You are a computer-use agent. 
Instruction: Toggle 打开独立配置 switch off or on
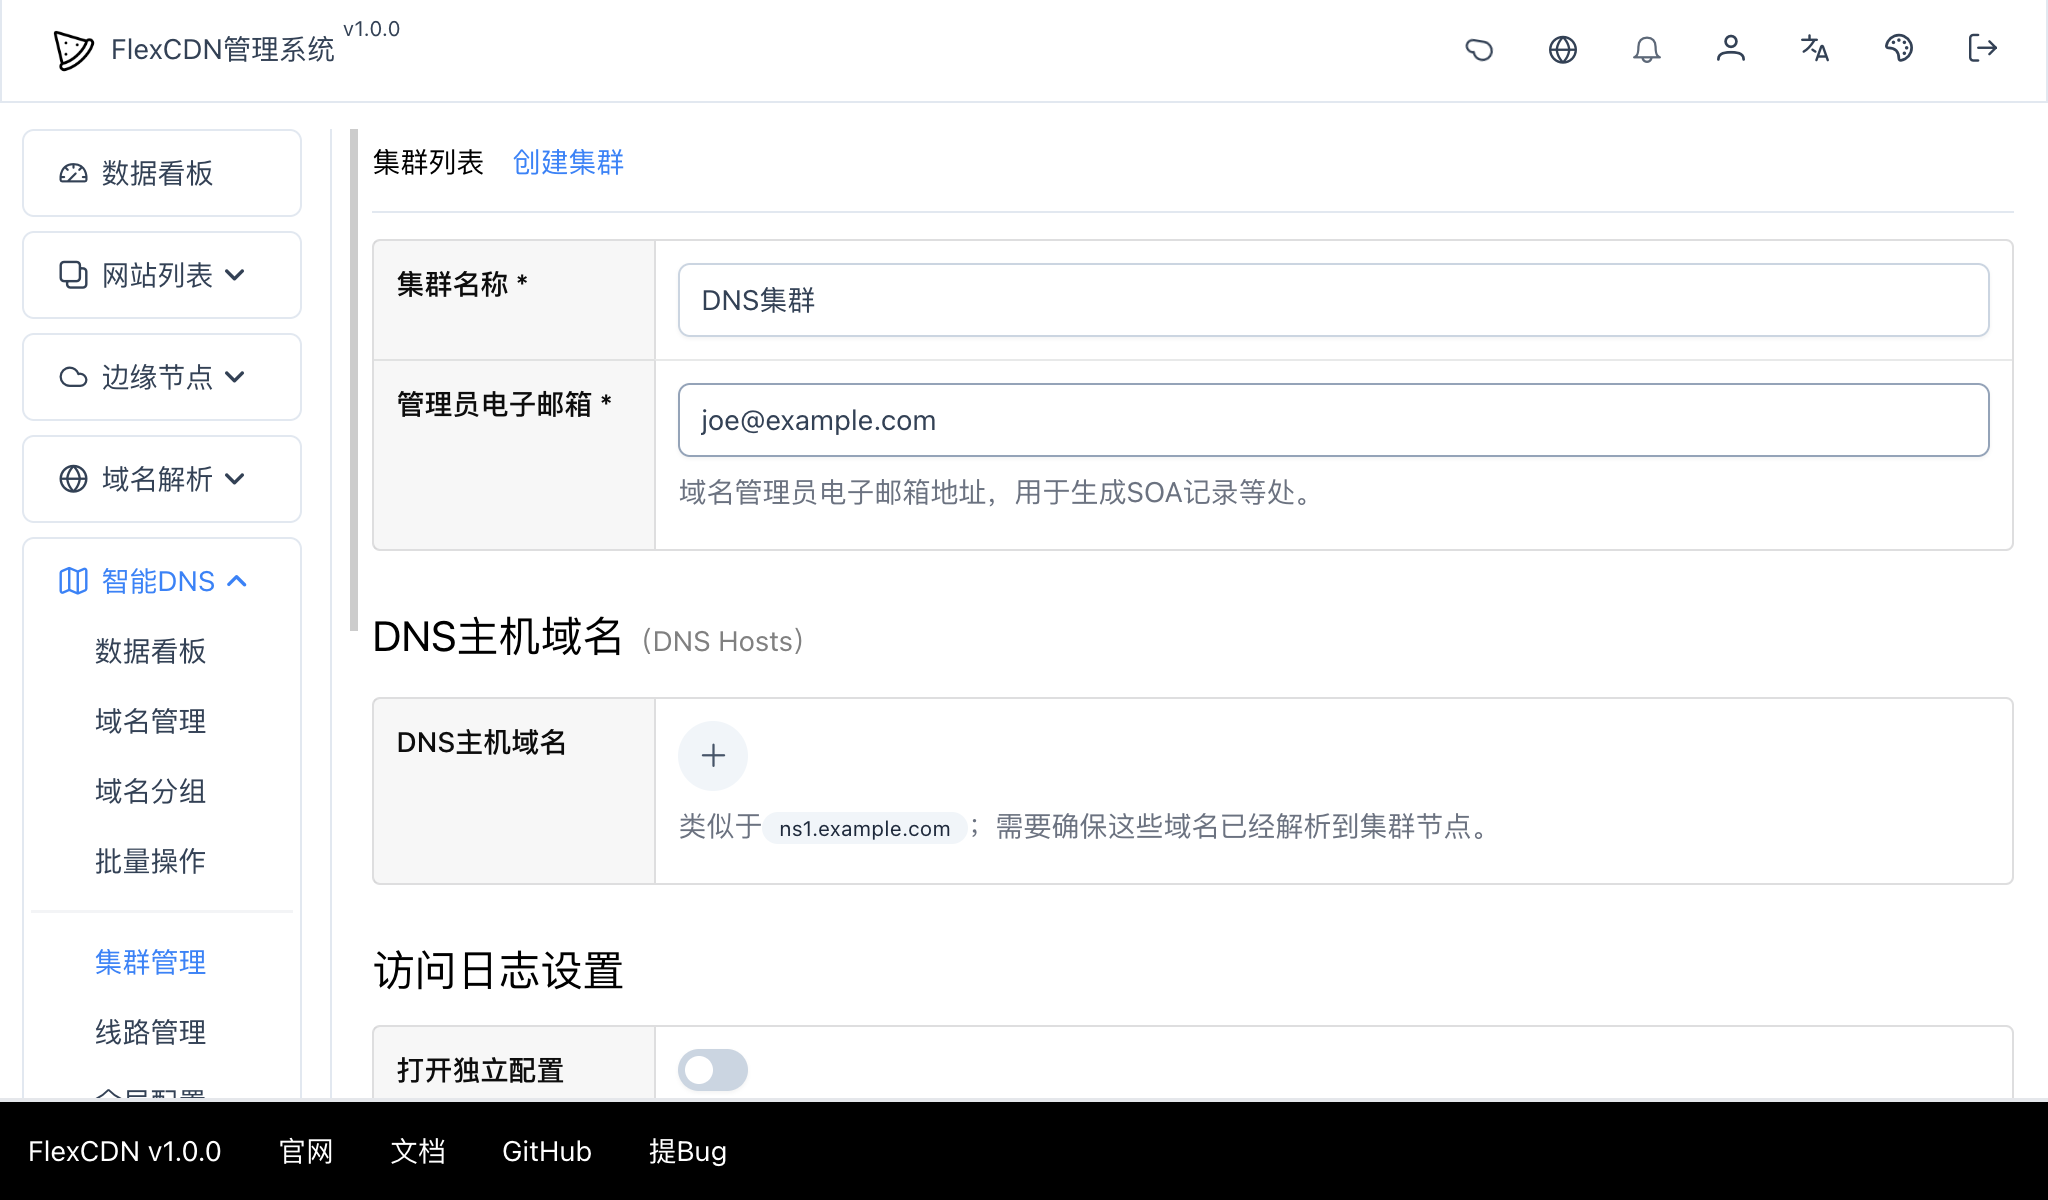click(712, 1069)
